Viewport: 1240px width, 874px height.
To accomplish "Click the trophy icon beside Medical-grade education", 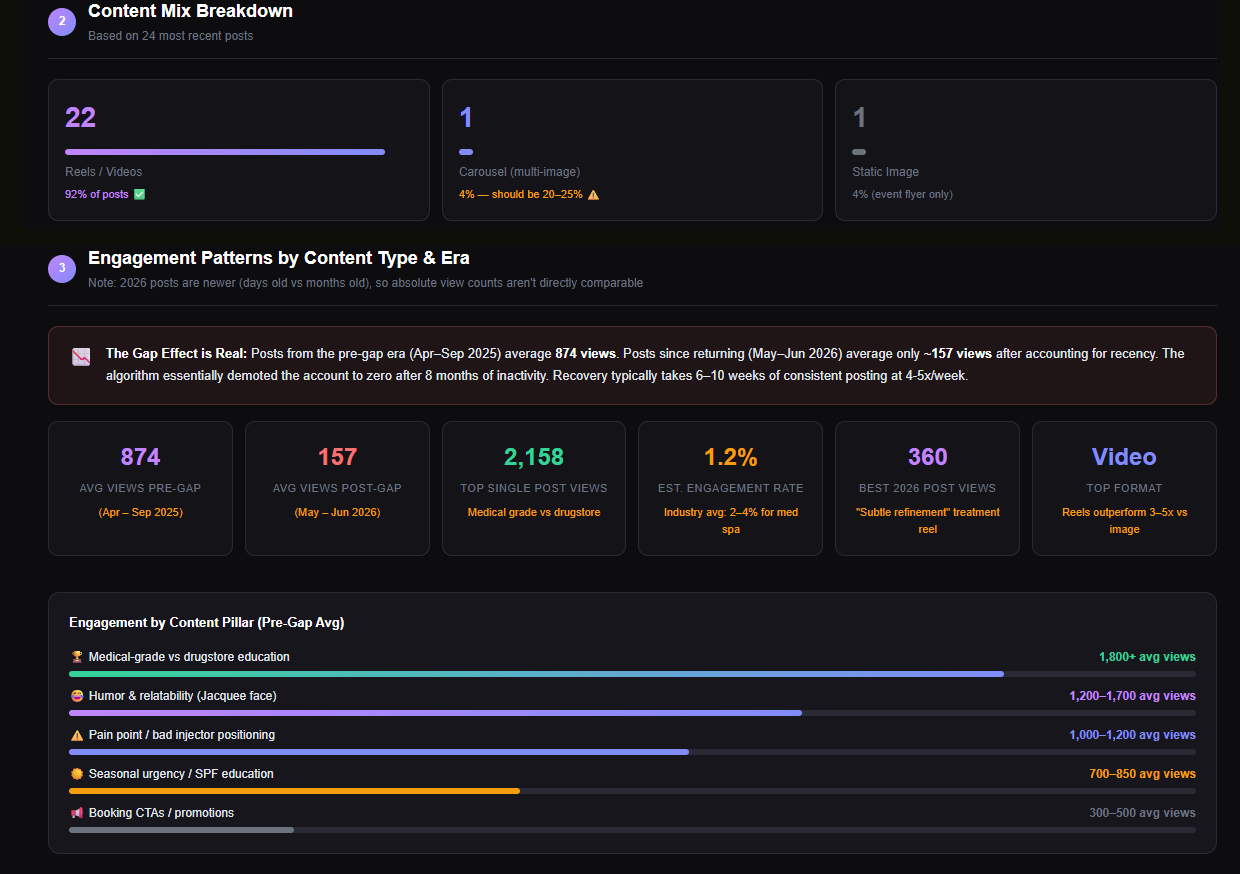I will [x=76, y=657].
